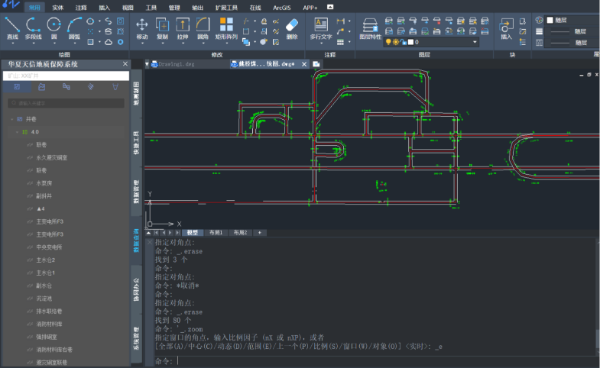
Task: Click the explode icon in modify panel
Action: pyautogui.click(x=264, y=42)
